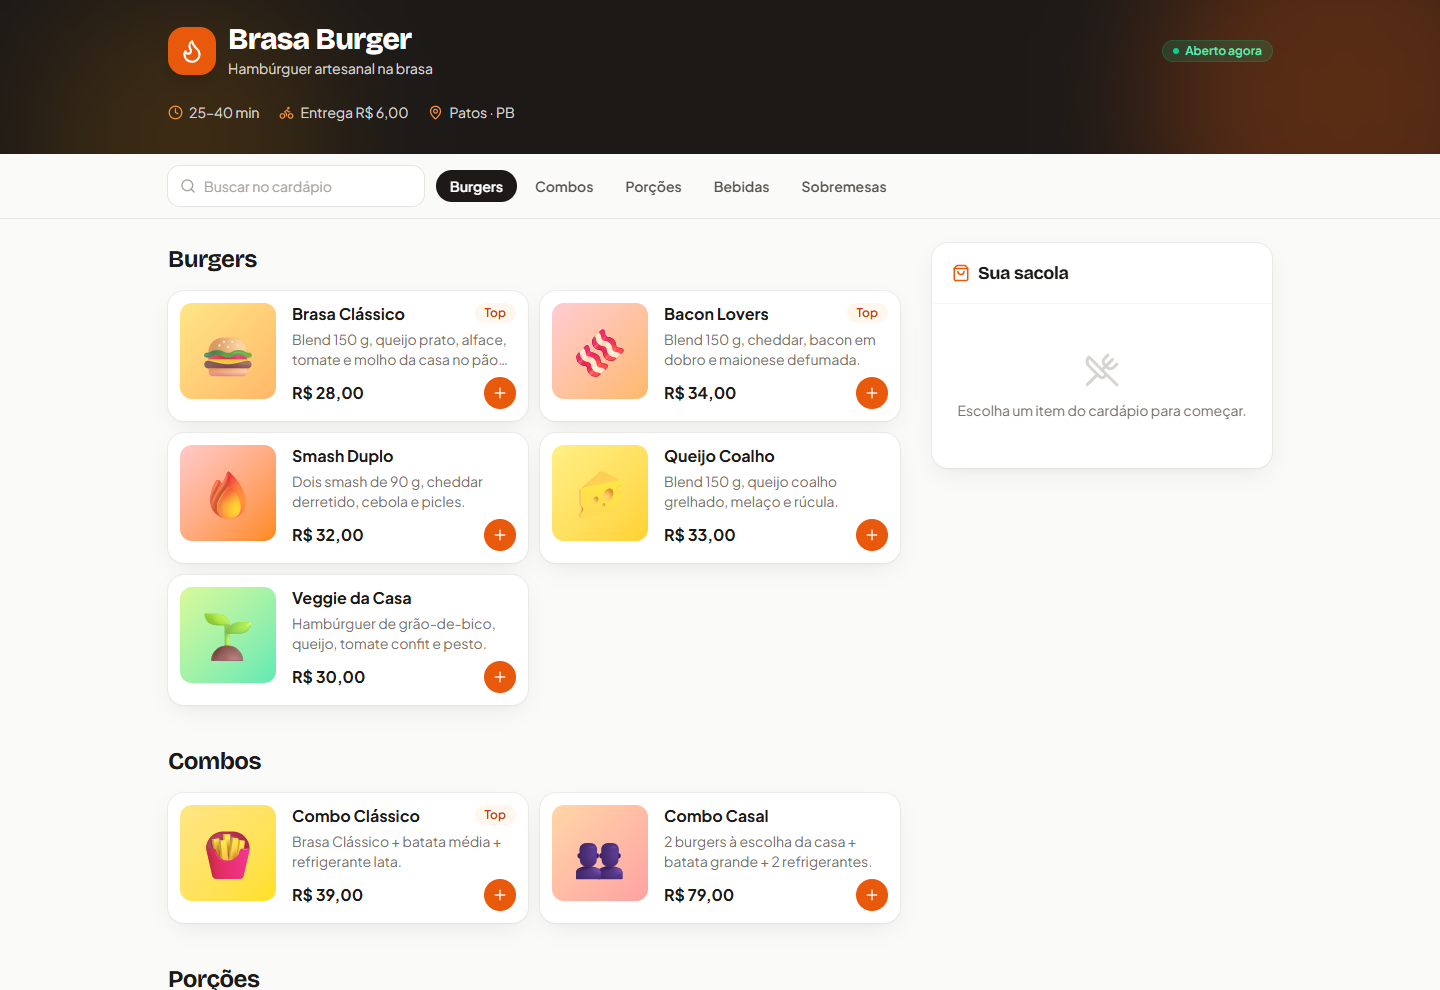
Task: Focus the Buscar no cardápio search field
Action: [x=296, y=186]
